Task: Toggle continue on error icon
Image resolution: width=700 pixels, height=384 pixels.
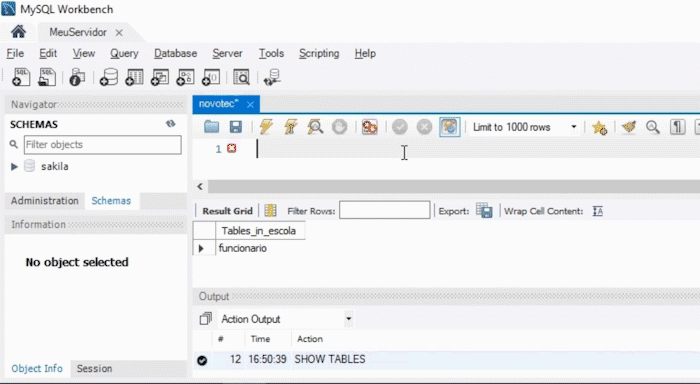Action: [x=370, y=127]
